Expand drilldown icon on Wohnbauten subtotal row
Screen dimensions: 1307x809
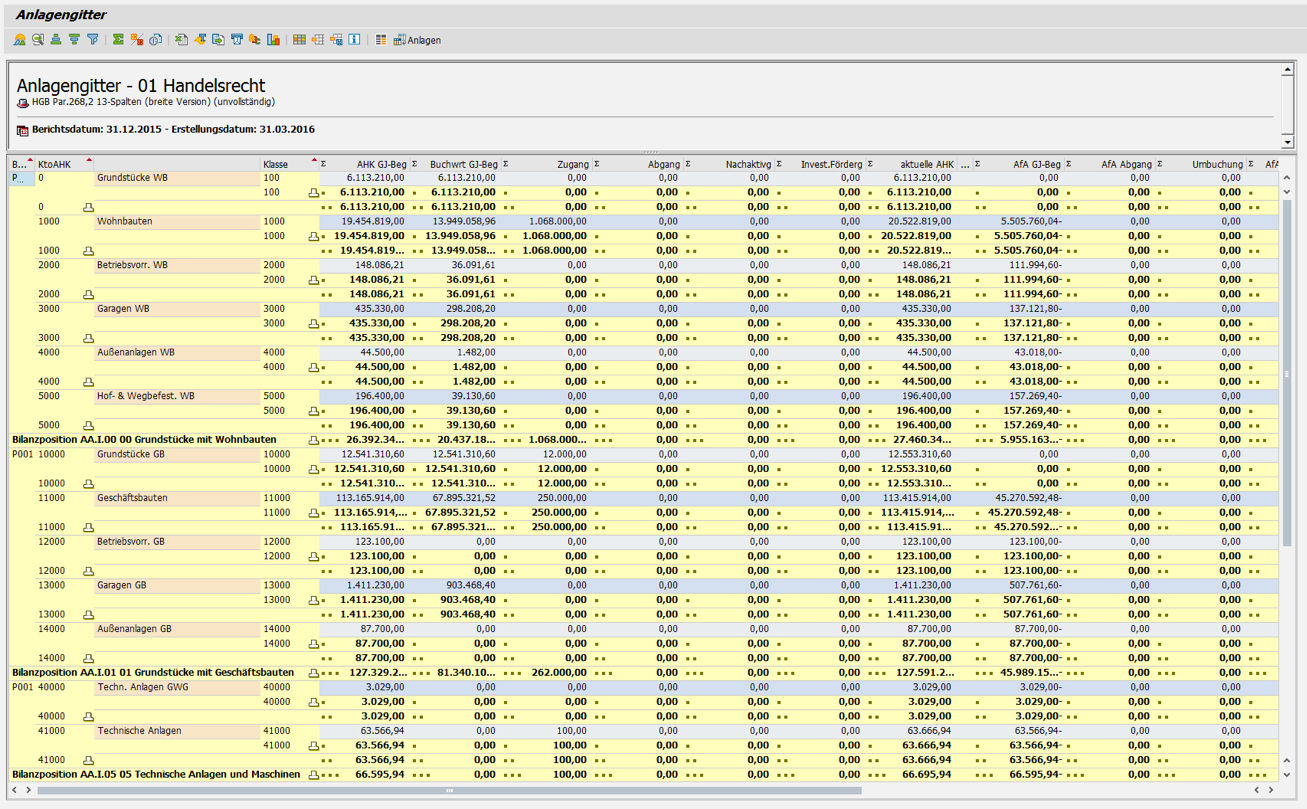(313, 235)
